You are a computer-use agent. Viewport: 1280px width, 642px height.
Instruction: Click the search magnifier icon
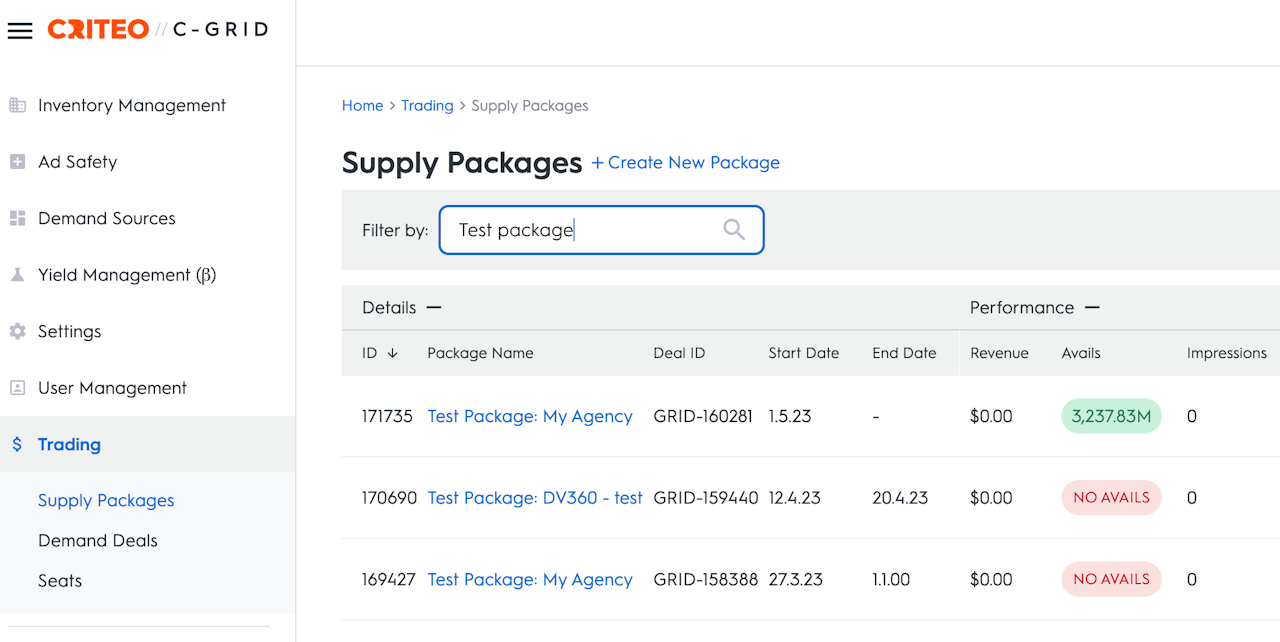(x=734, y=230)
